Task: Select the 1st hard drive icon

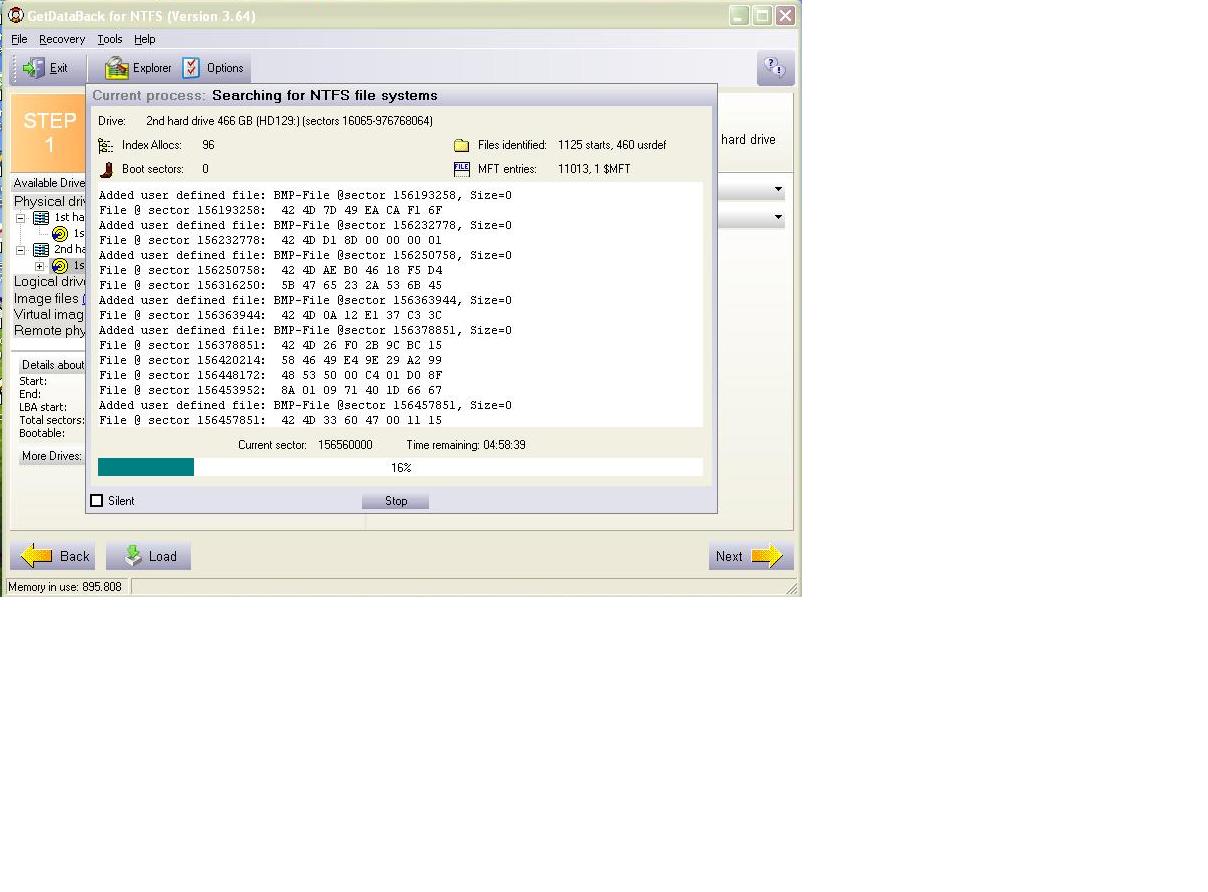Action: pos(41,217)
